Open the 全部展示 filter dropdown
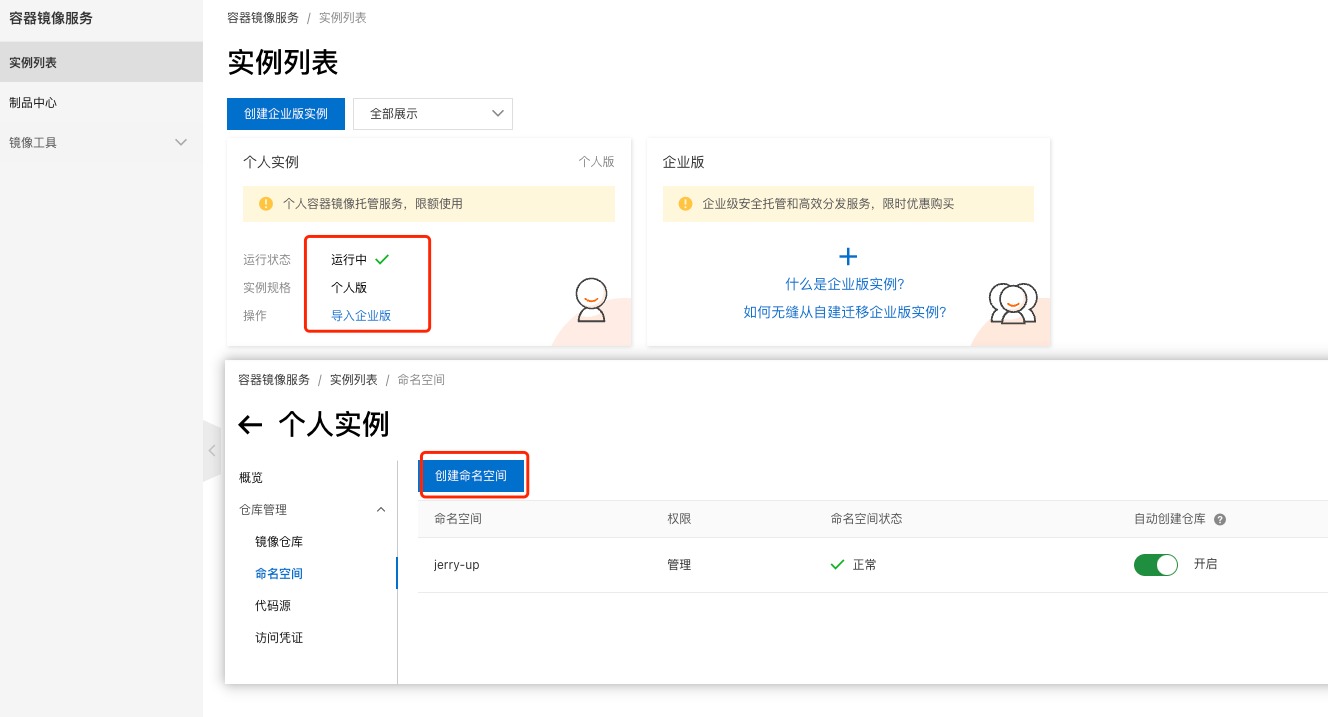Image resolution: width=1328 pixels, height=717 pixels. pos(432,113)
